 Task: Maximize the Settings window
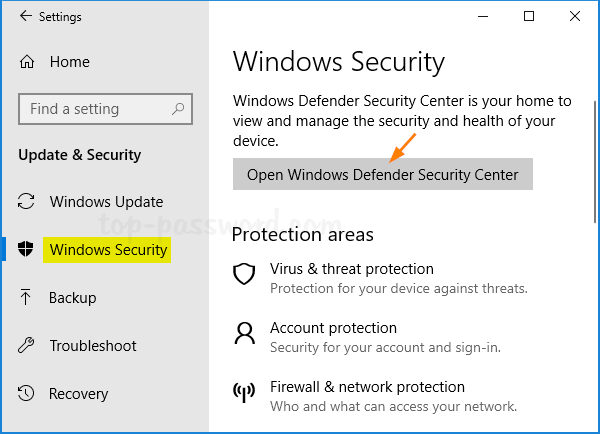529,16
